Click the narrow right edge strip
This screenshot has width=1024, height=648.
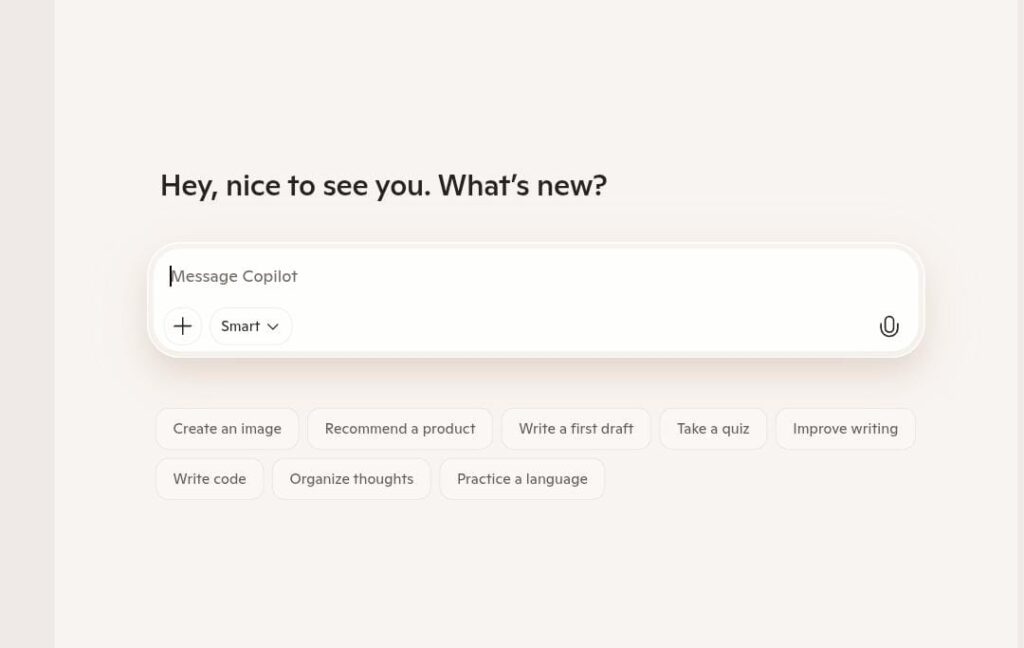point(1020,324)
